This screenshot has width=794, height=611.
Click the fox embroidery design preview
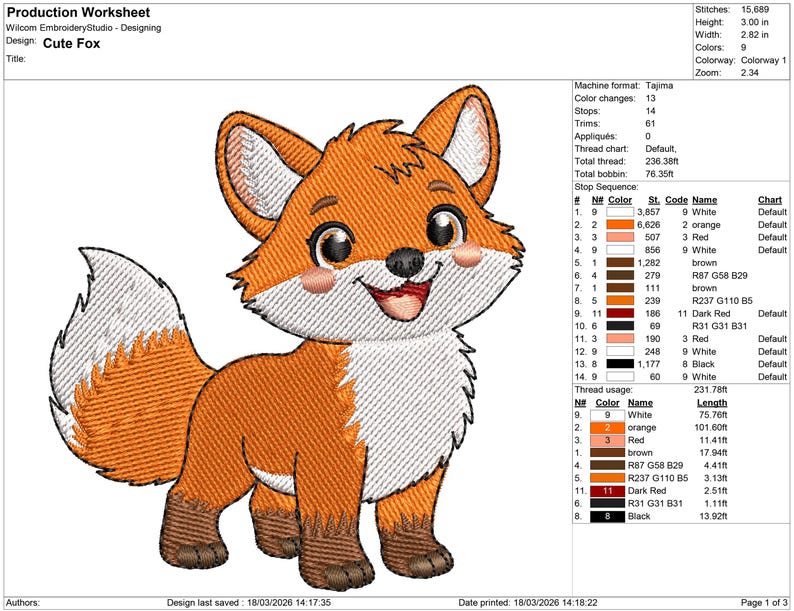pos(287,338)
